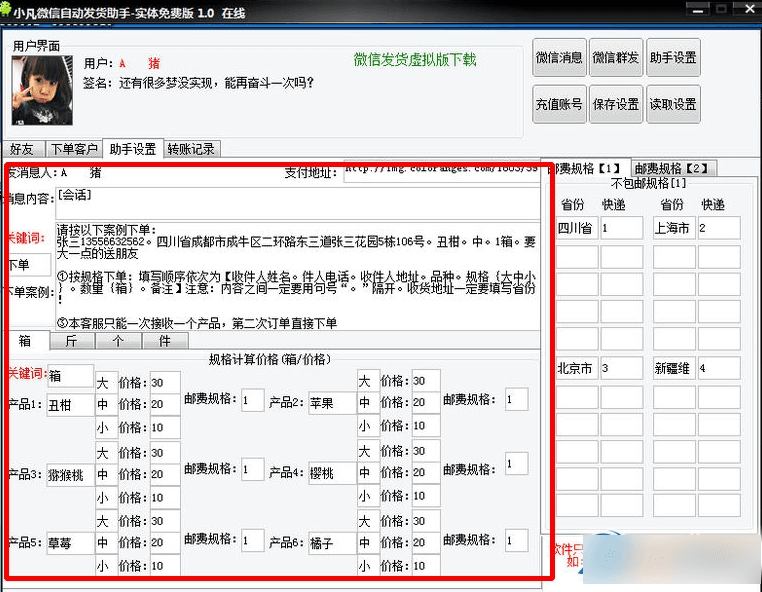Load settings with the 读取设置 button
This screenshot has height=592, width=762.
tap(672, 104)
